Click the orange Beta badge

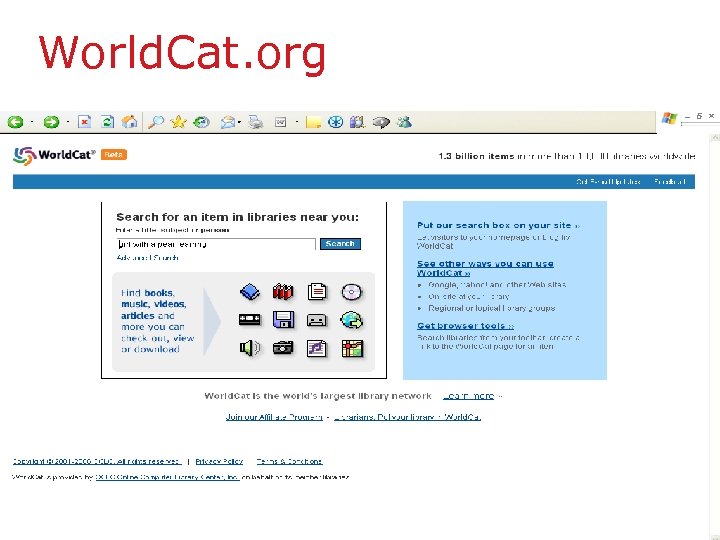point(113,155)
